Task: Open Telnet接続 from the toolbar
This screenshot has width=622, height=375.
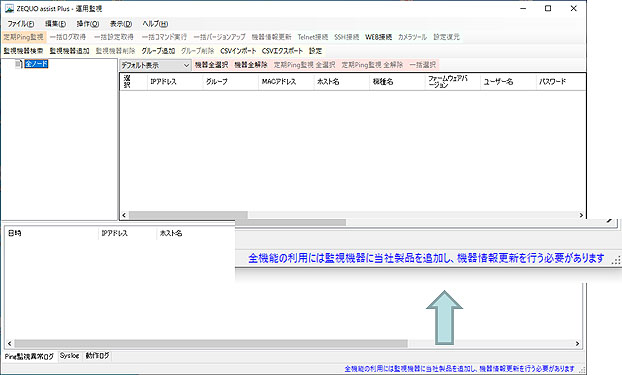Action: (x=313, y=37)
